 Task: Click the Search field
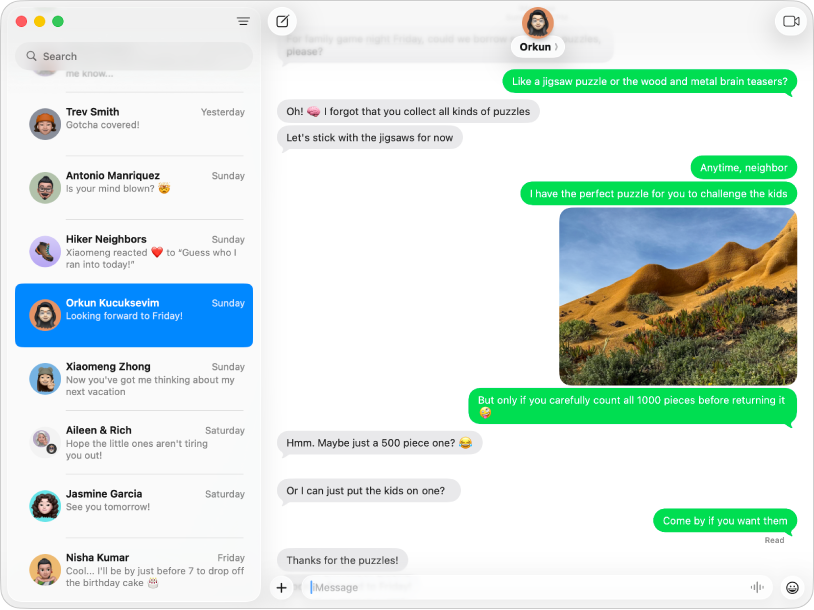pyautogui.click(x=133, y=56)
